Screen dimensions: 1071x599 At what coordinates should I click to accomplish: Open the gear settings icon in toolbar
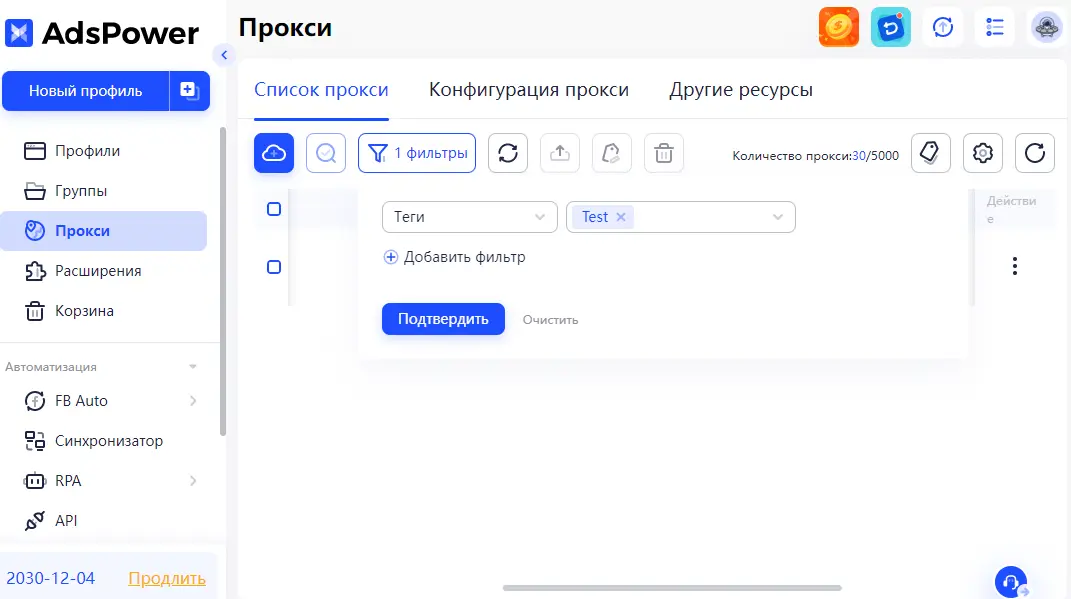(982, 153)
